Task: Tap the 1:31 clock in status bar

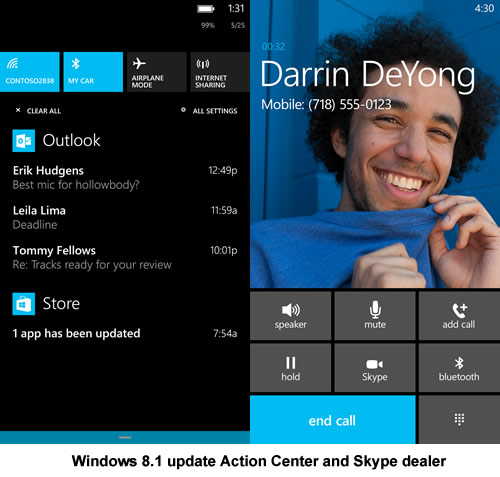Action: point(236,8)
